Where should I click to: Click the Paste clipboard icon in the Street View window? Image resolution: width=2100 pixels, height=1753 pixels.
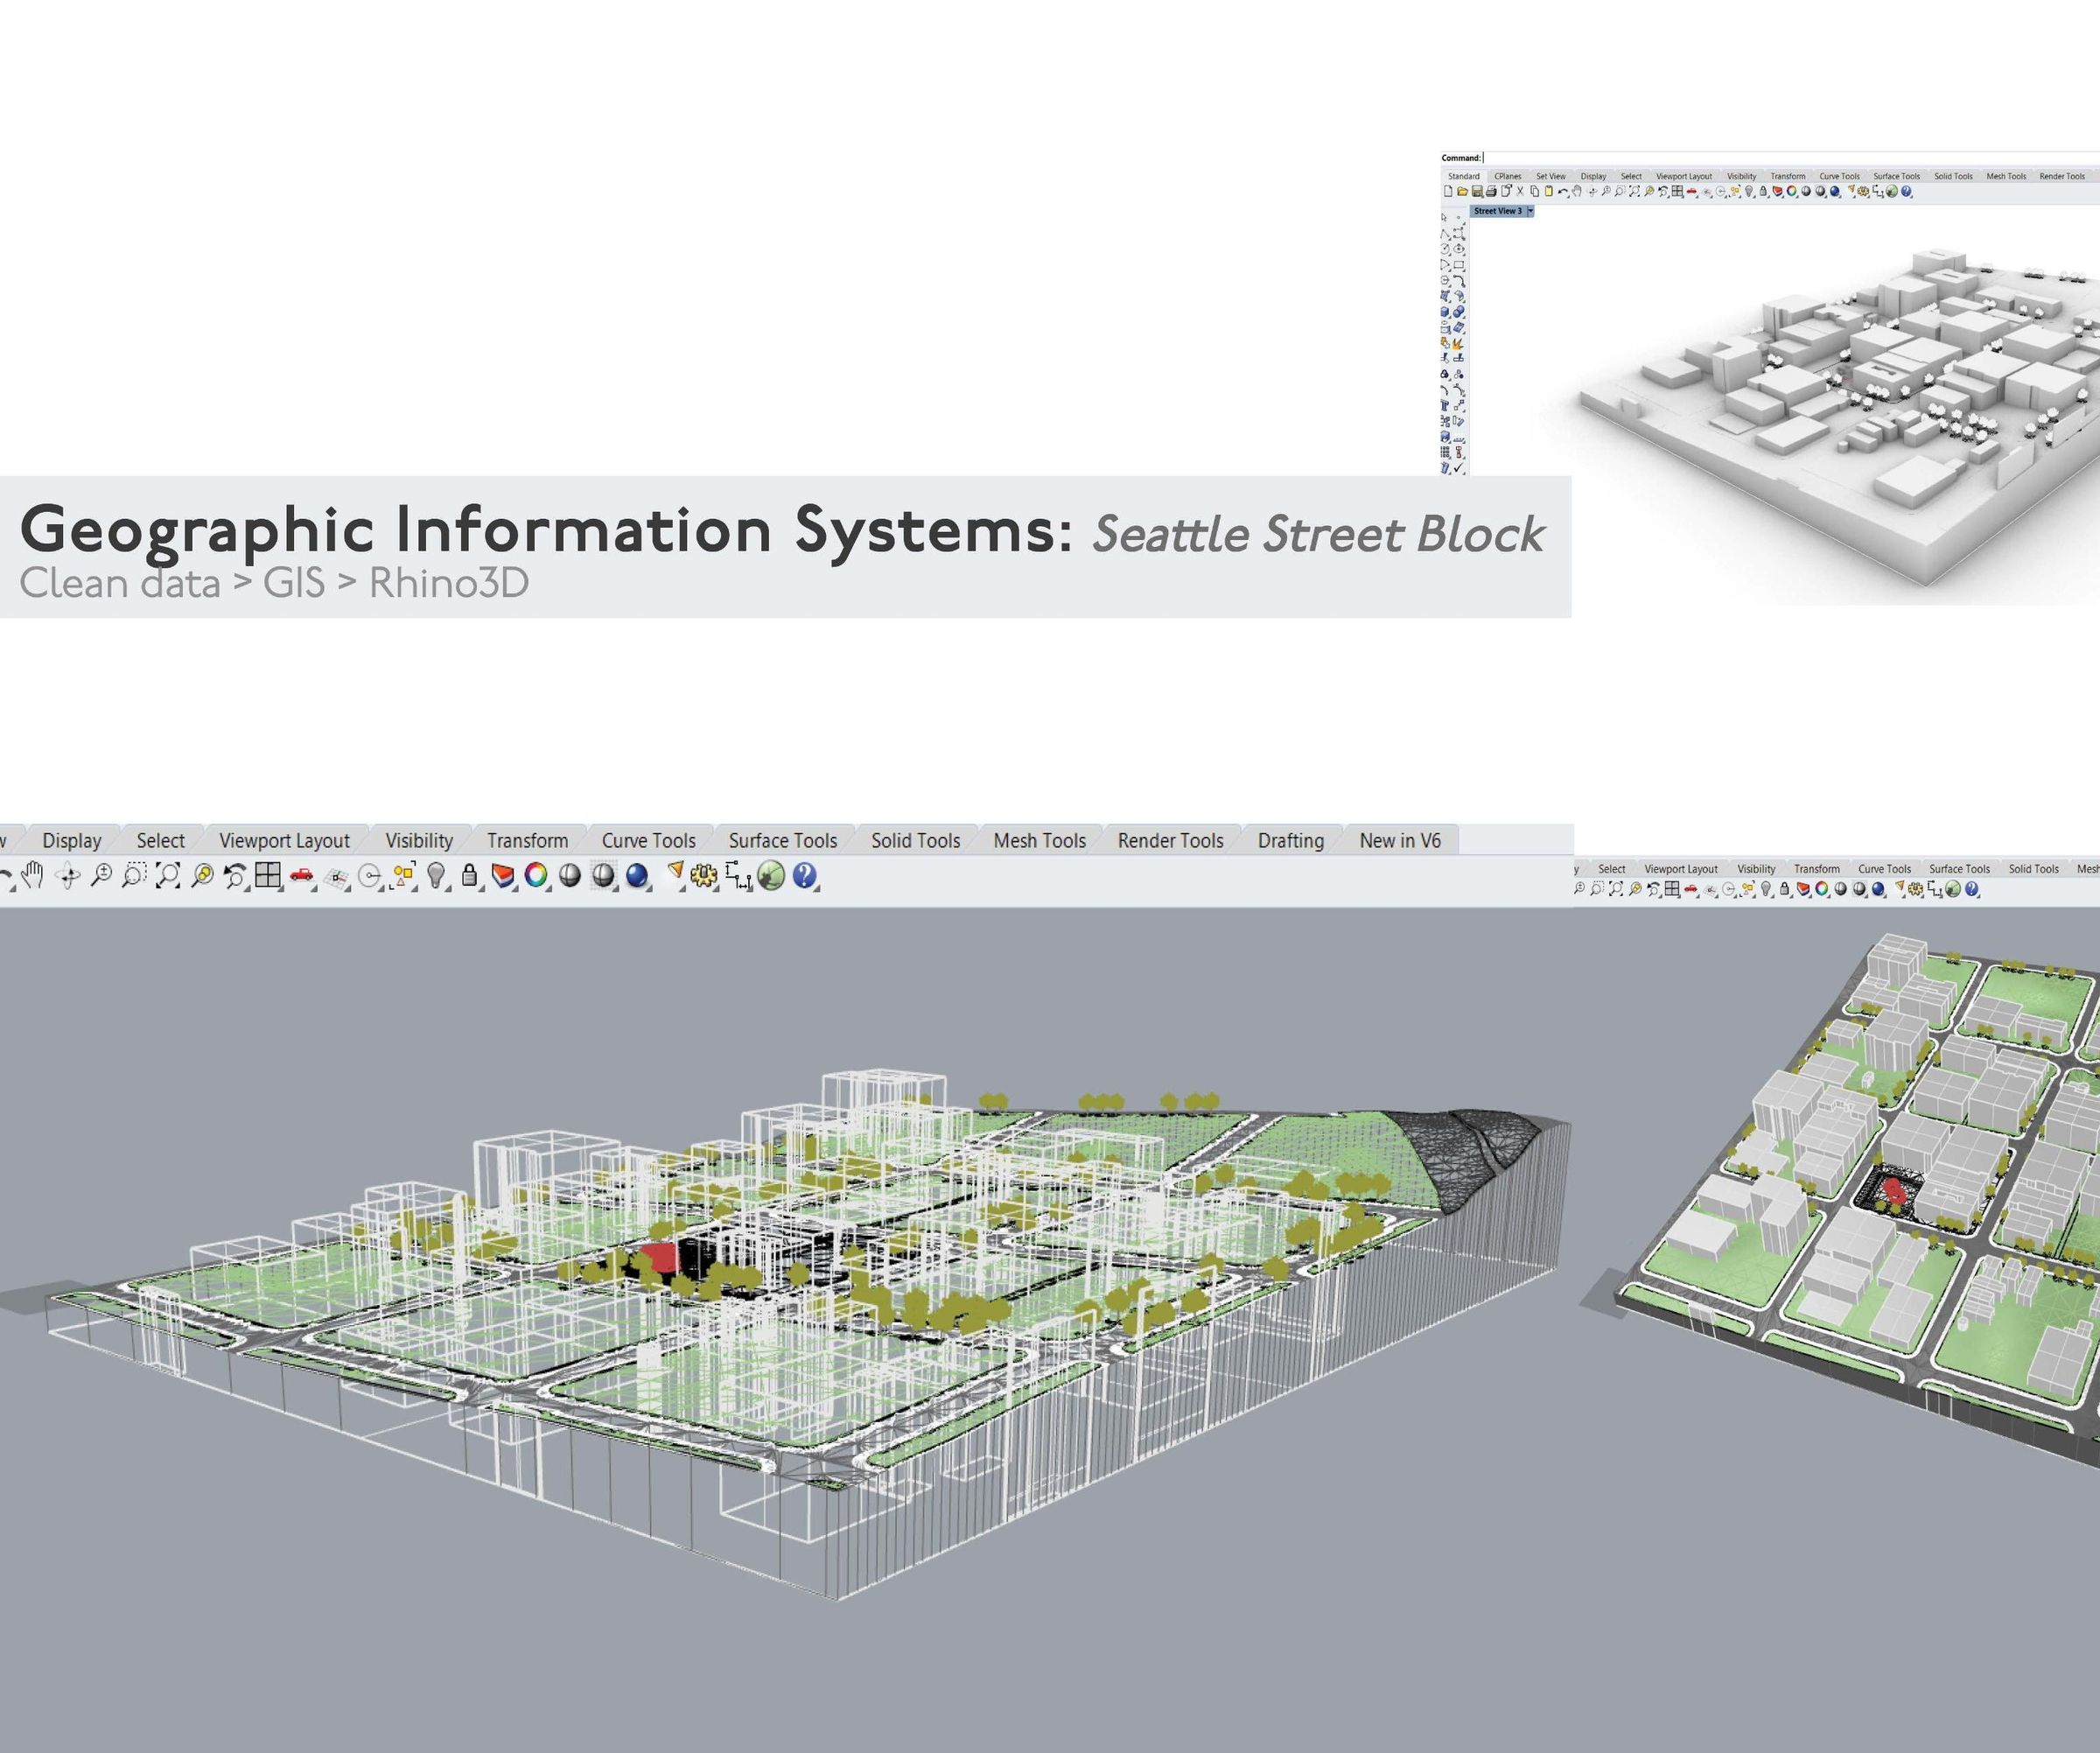coord(1548,191)
